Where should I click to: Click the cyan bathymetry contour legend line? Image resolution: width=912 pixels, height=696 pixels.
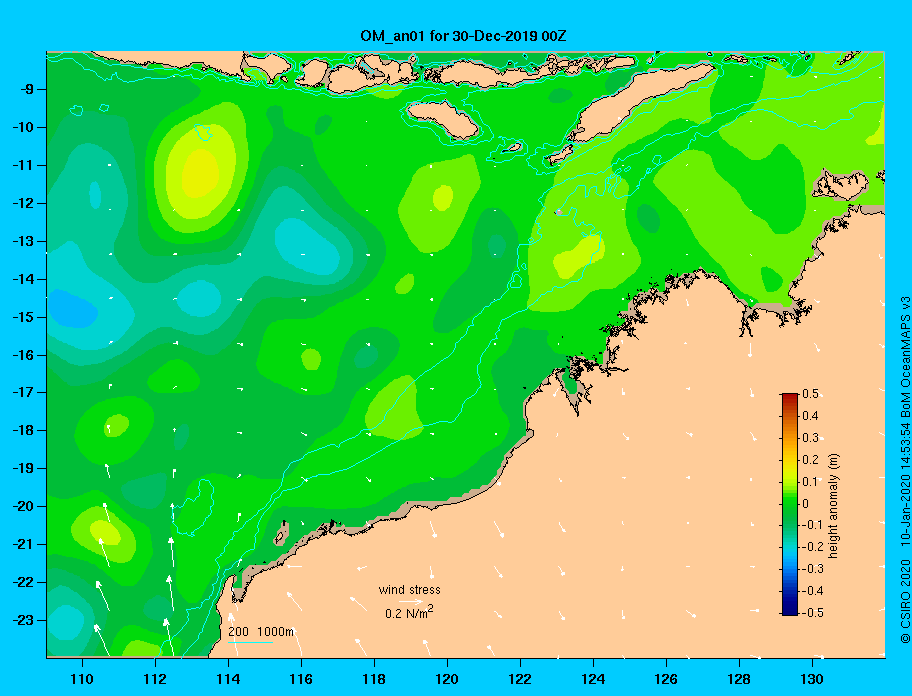point(250,642)
